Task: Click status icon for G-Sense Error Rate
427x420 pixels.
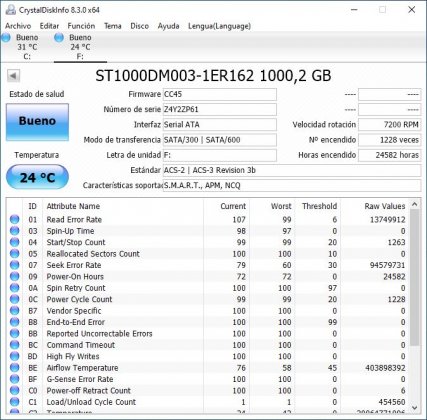Action: [x=14, y=379]
